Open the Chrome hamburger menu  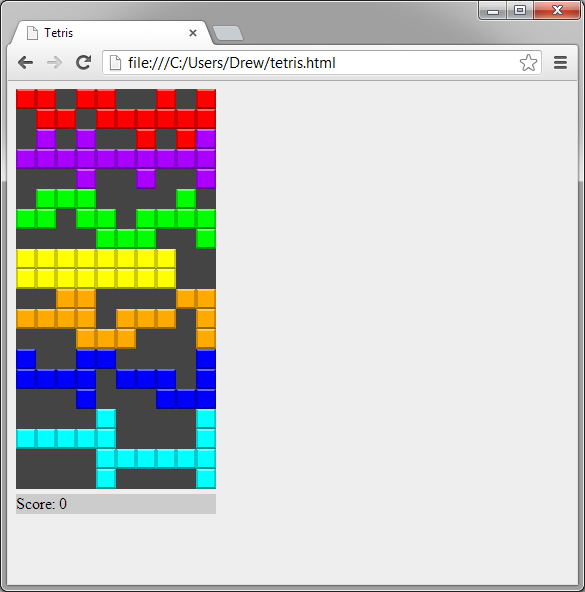[x=560, y=63]
